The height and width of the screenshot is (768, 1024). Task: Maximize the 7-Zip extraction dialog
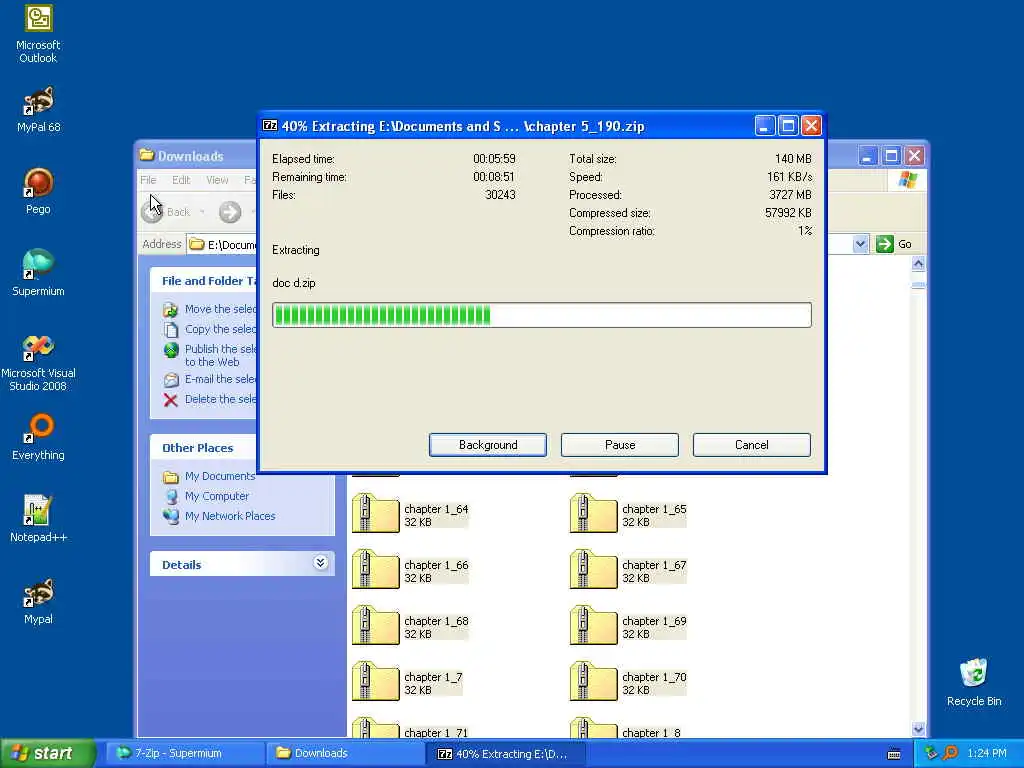(788, 125)
